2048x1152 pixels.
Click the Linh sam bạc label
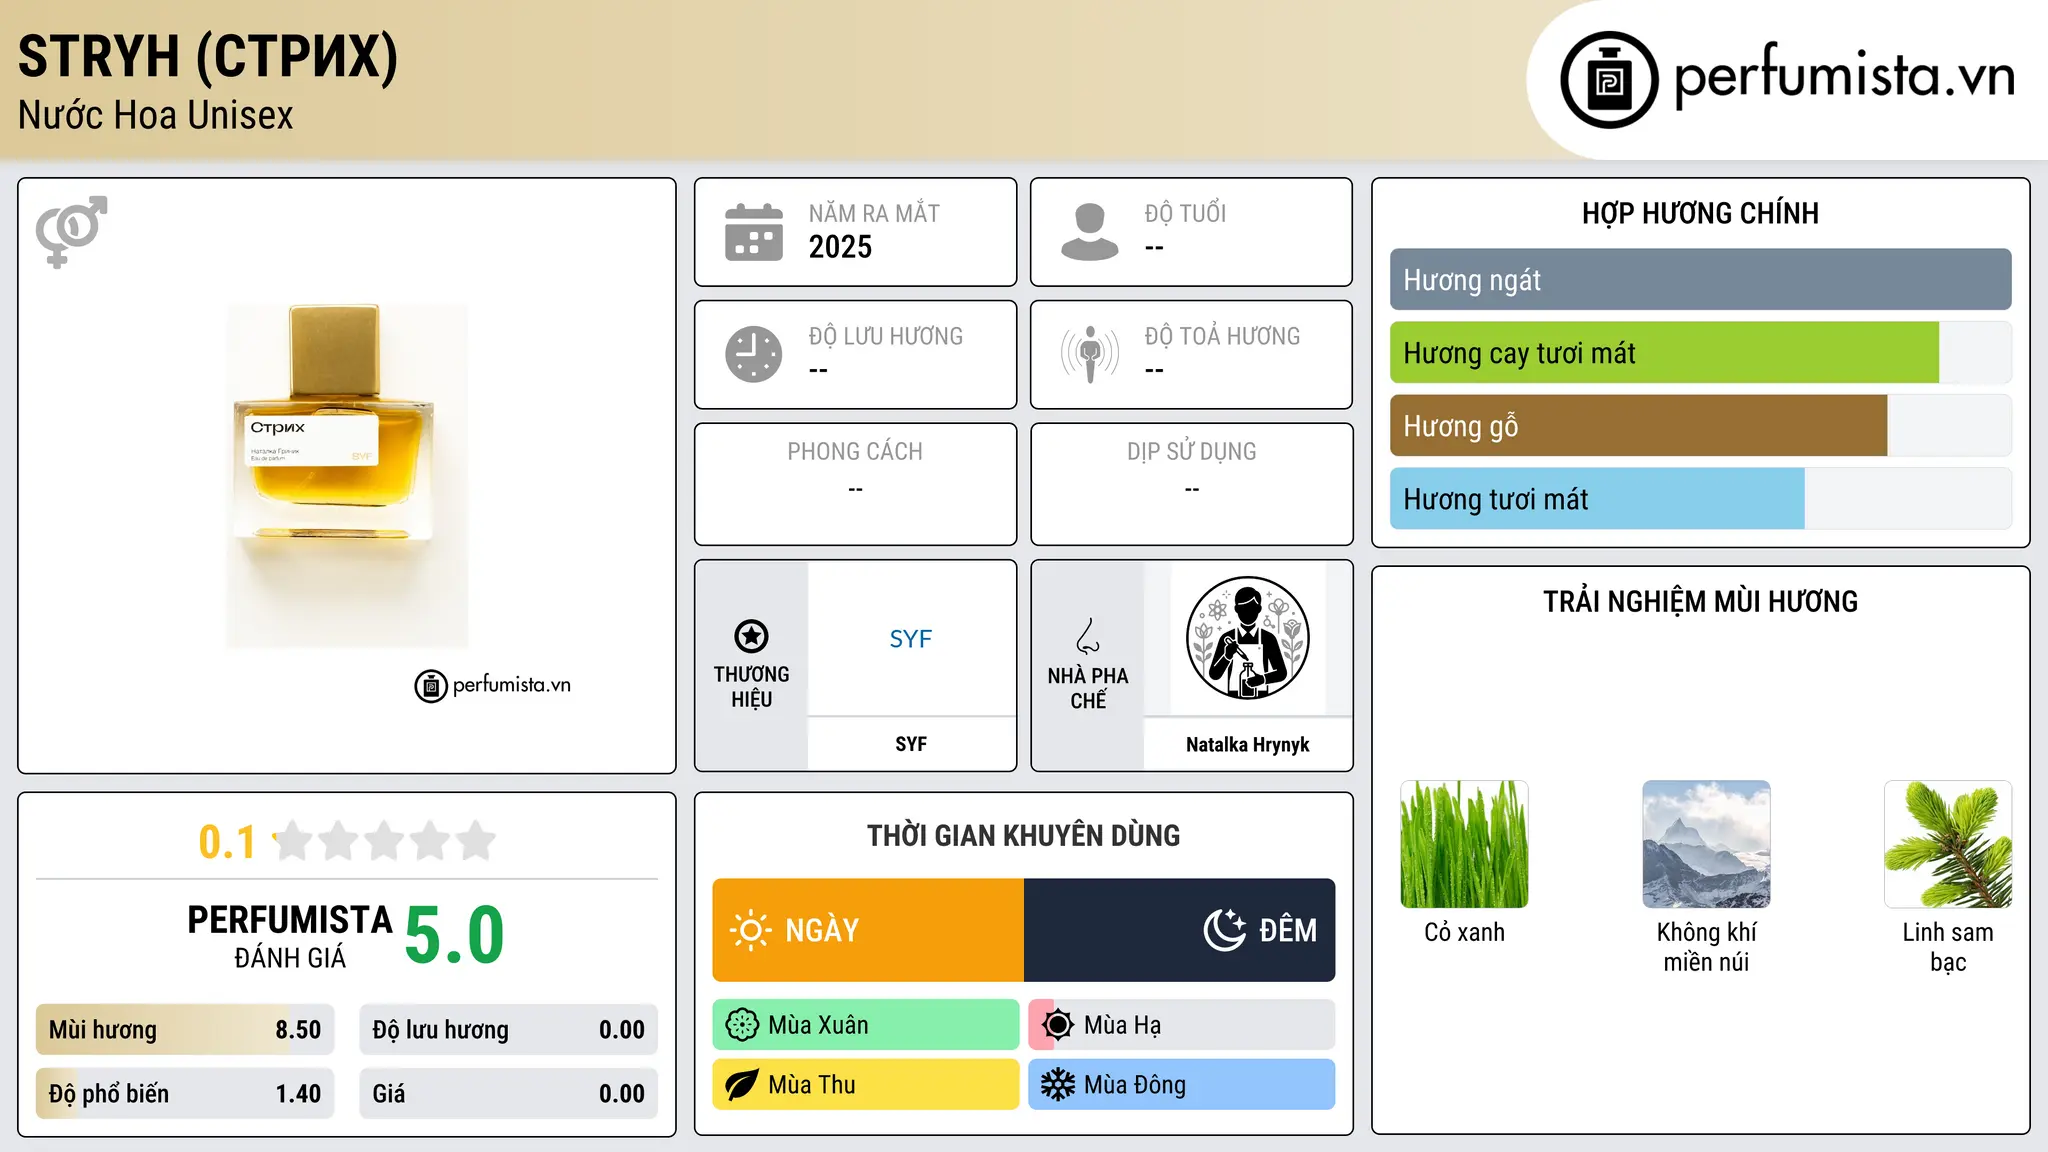[1948, 947]
